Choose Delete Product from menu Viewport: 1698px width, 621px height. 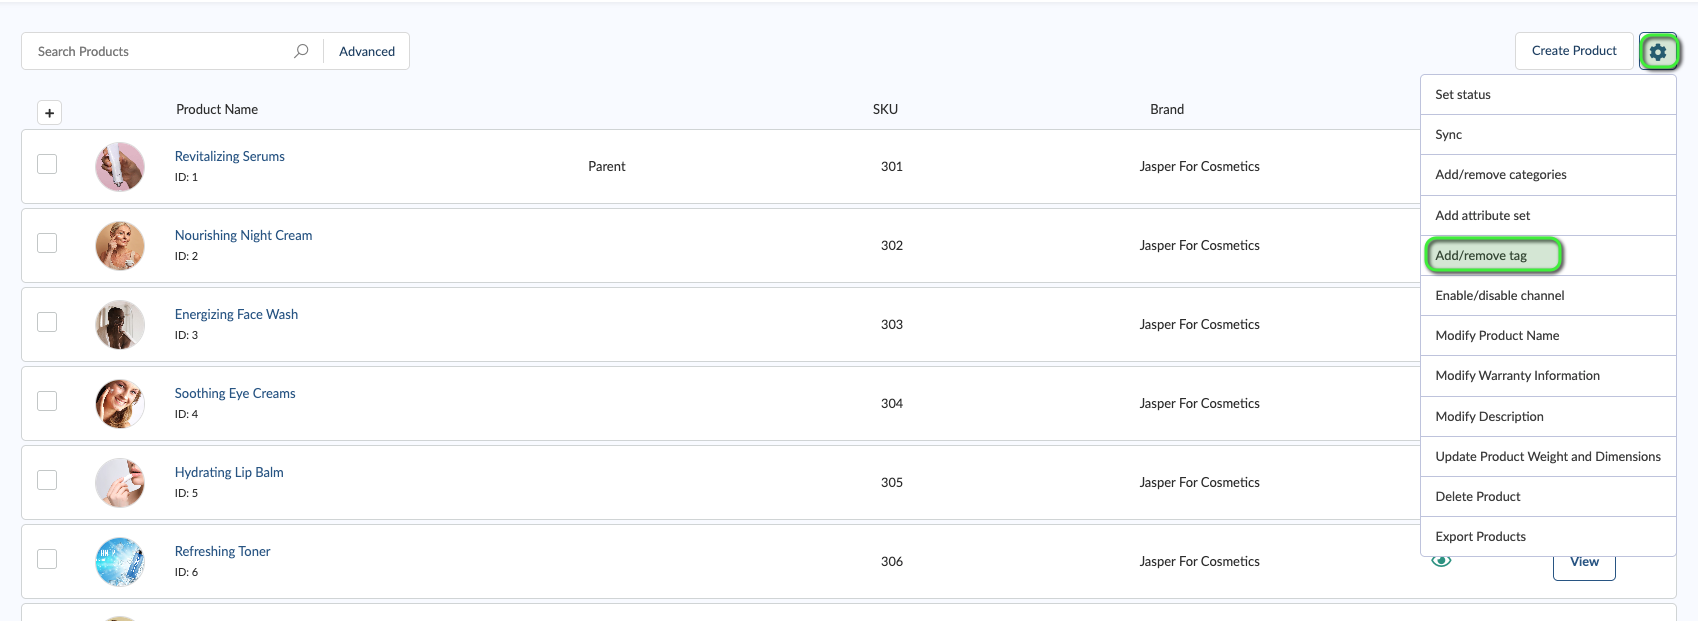click(1478, 496)
